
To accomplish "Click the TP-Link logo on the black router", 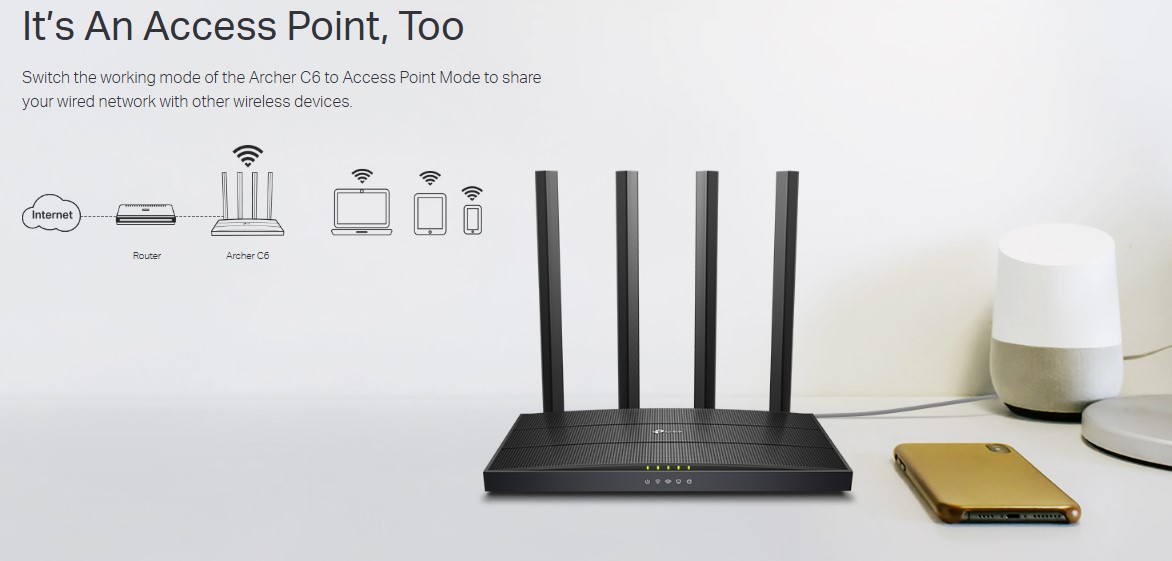I will pyautogui.click(x=667, y=431).
